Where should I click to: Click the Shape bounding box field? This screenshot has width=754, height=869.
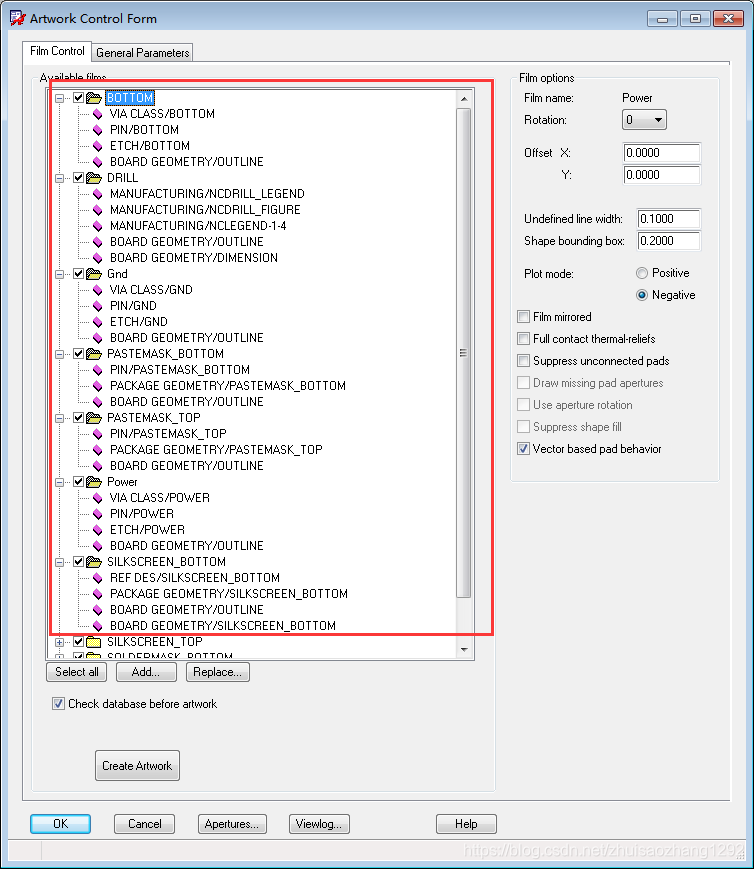(669, 241)
